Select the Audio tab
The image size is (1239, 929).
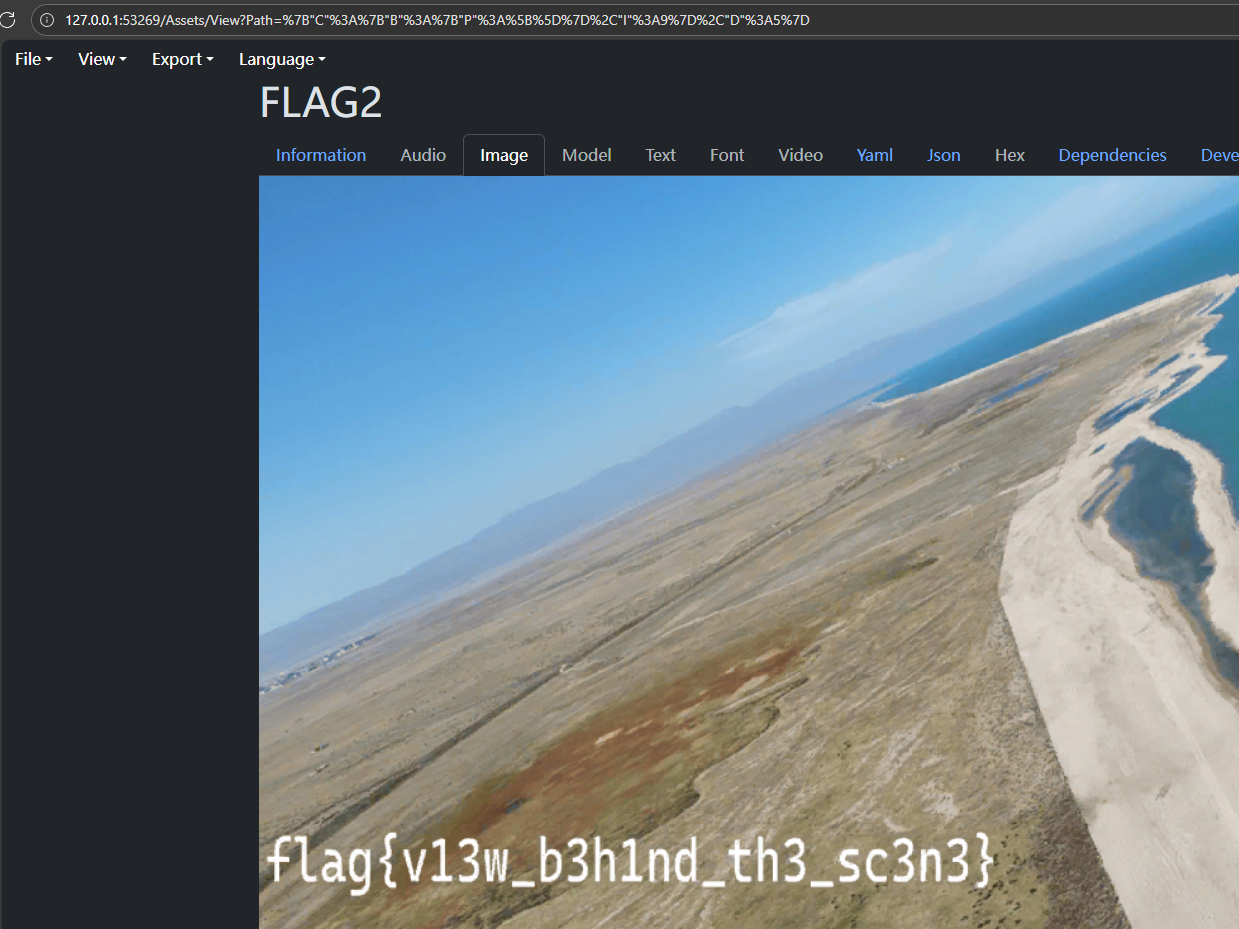tap(423, 155)
